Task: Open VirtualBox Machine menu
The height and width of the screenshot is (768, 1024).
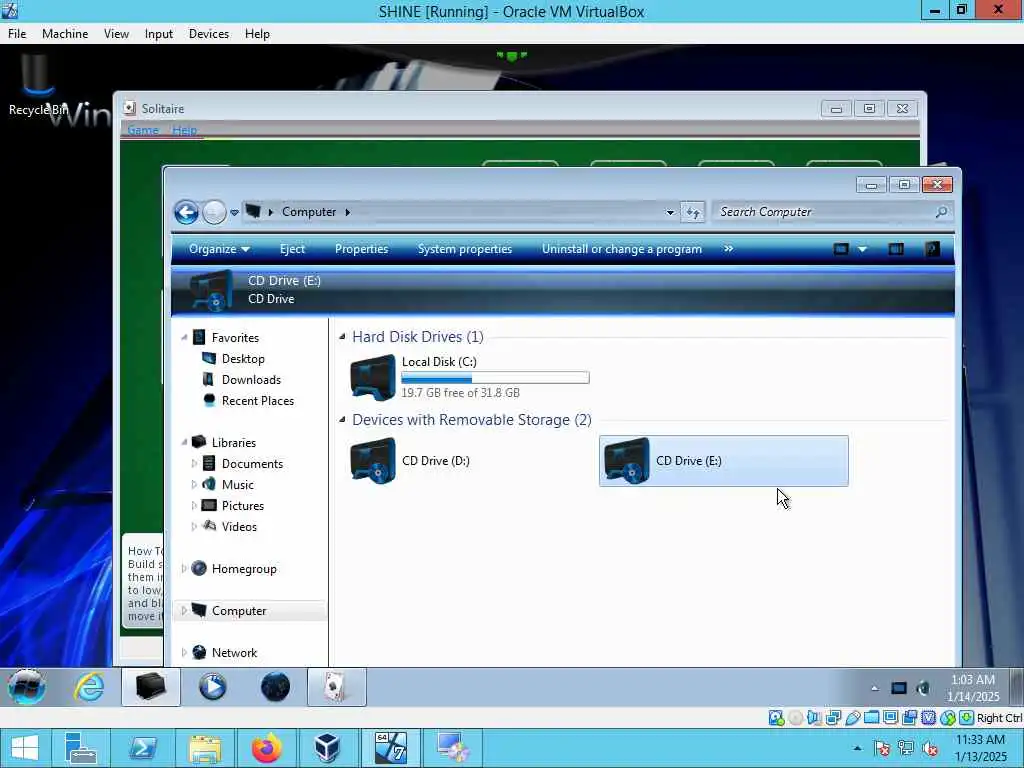Action: [65, 34]
